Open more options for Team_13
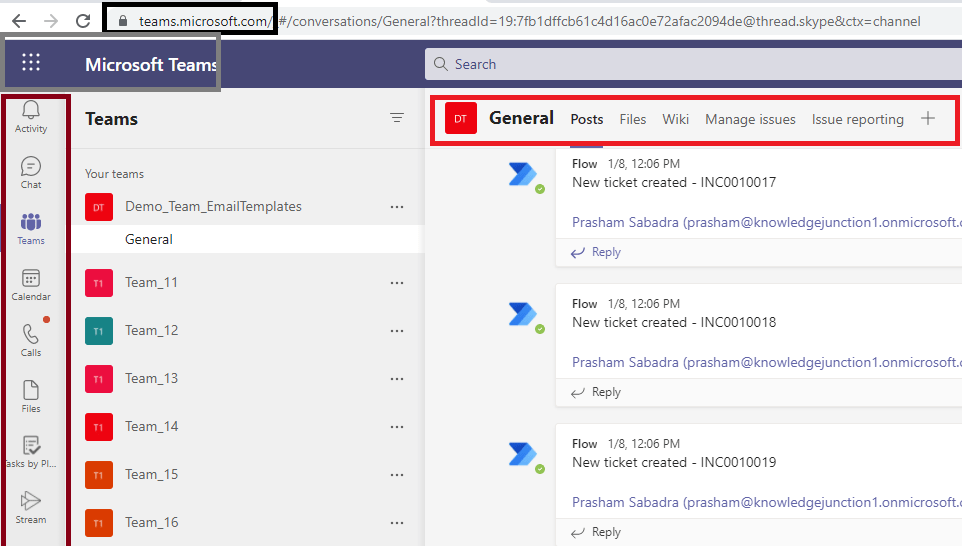This screenshot has height=546, width=962. (397, 379)
